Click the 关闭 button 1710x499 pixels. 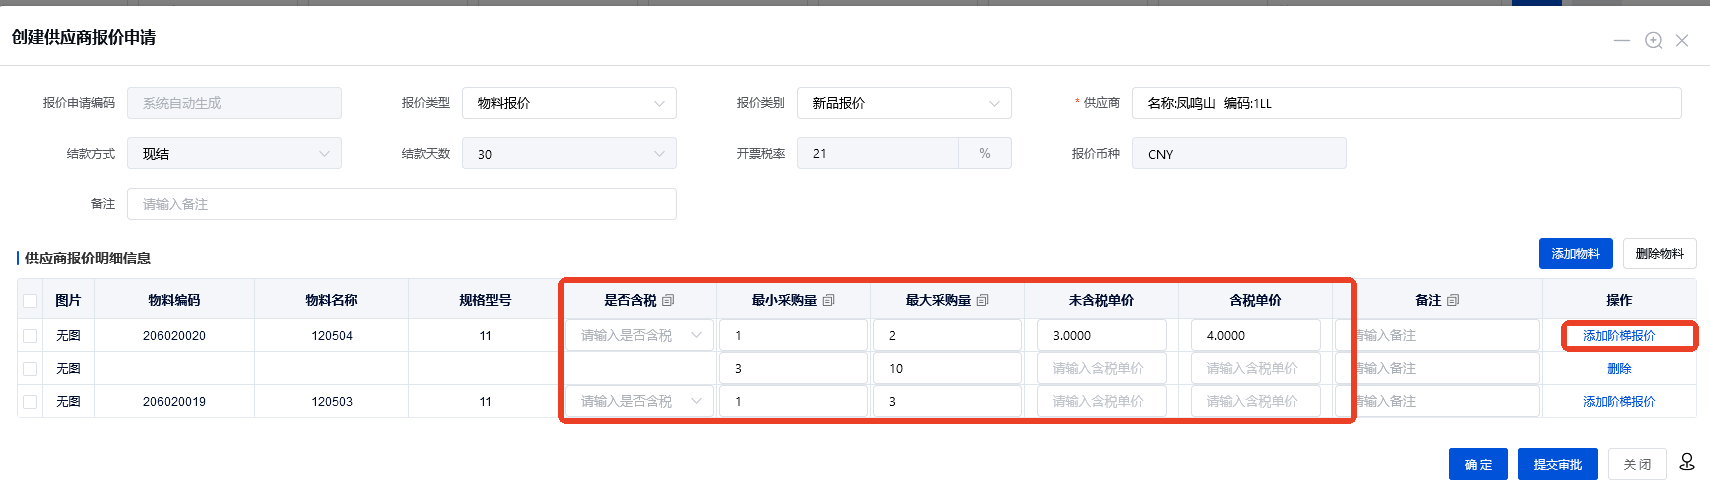1637,464
